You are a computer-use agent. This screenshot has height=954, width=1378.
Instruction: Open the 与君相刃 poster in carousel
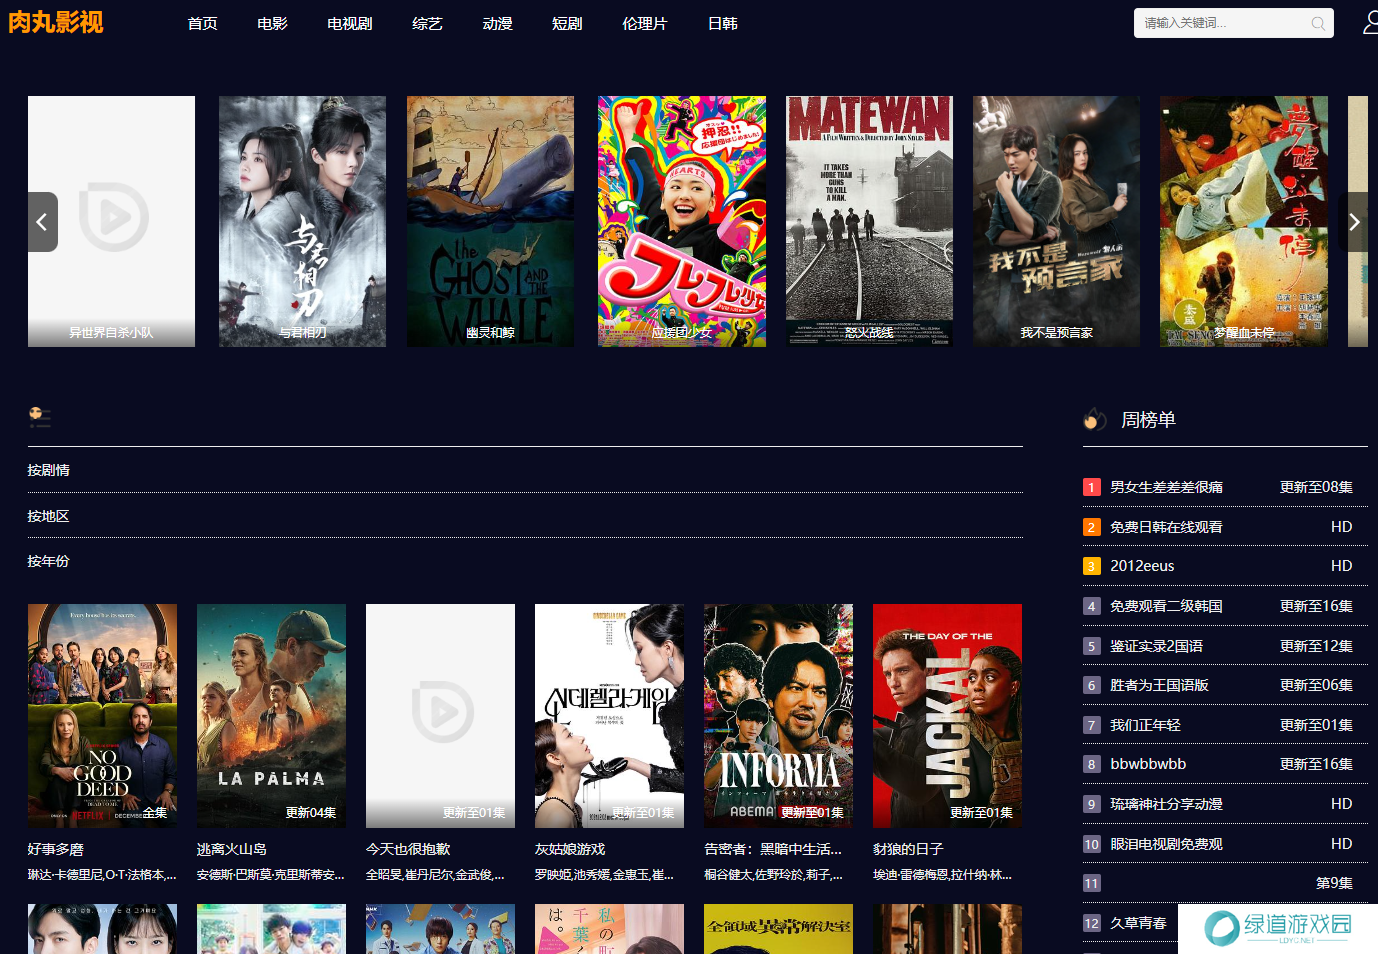coord(302,221)
